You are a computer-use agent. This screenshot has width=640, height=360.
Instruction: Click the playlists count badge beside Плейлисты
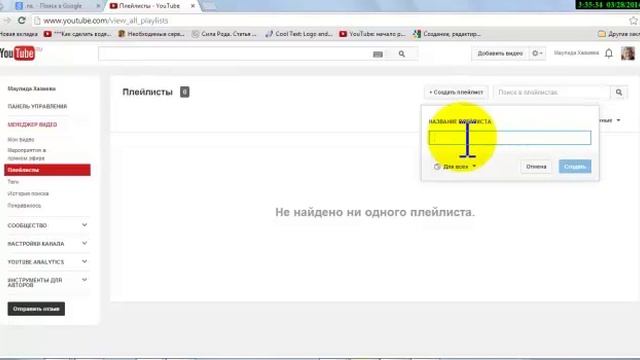coord(184,92)
